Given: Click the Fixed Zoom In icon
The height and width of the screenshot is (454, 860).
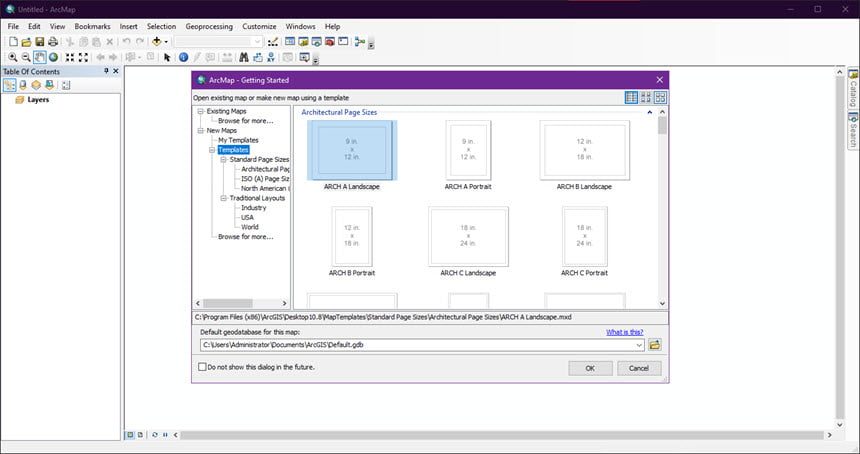Looking at the screenshot, I should tap(70, 57).
